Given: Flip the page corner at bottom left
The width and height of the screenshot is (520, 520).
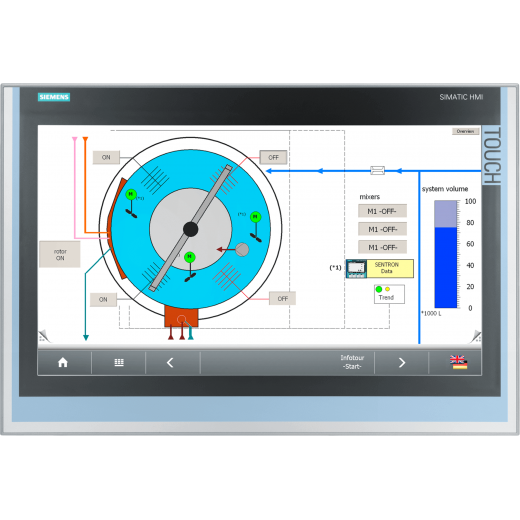Looking at the screenshot, I should (44, 336).
